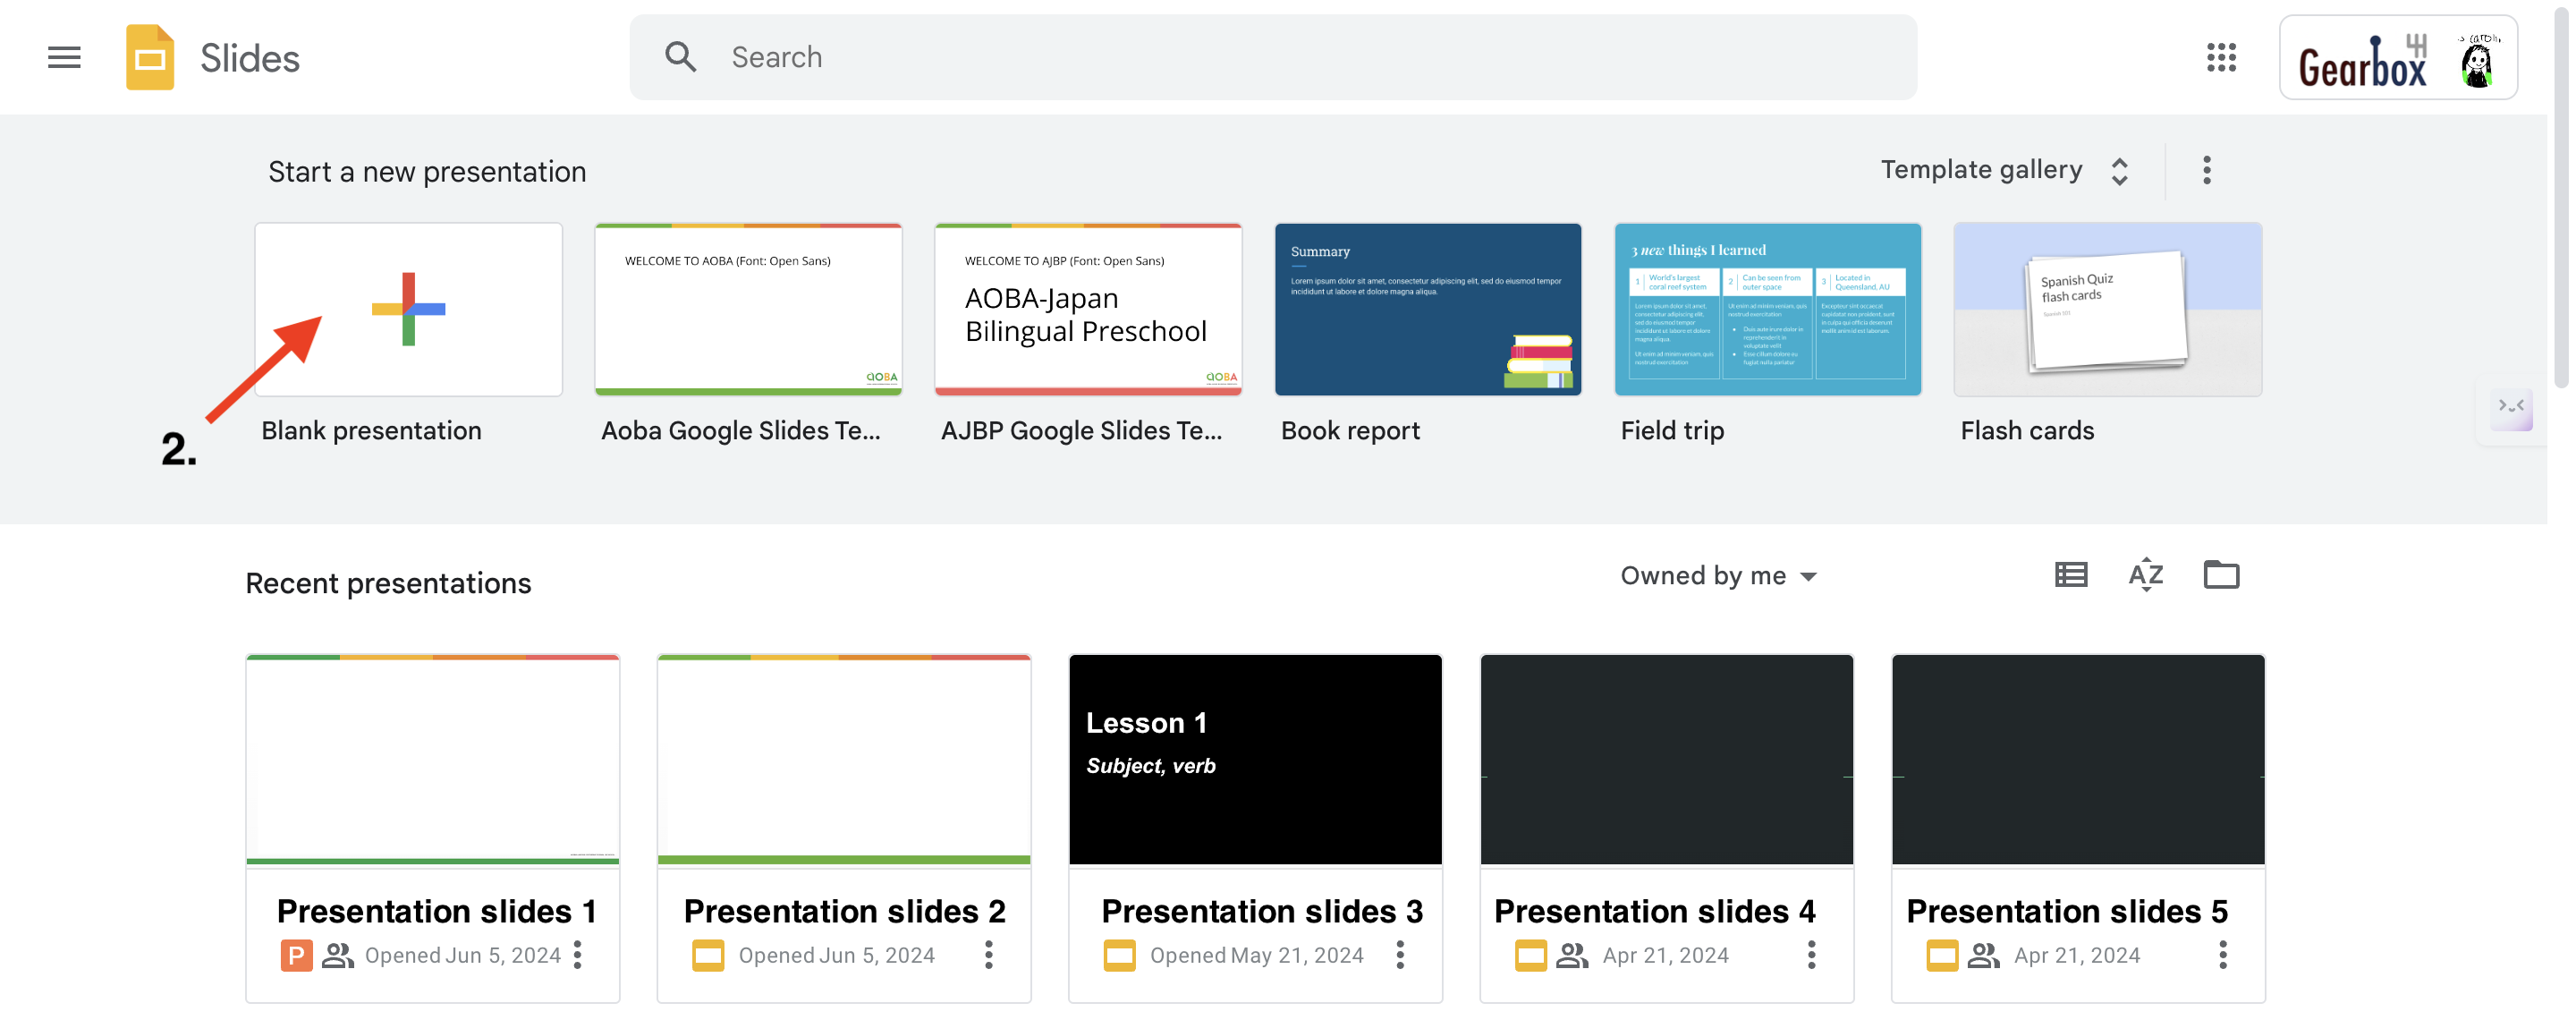Viewport: 2576px width, 1020px height.
Task: Select the Book report template
Action: tap(1427, 309)
